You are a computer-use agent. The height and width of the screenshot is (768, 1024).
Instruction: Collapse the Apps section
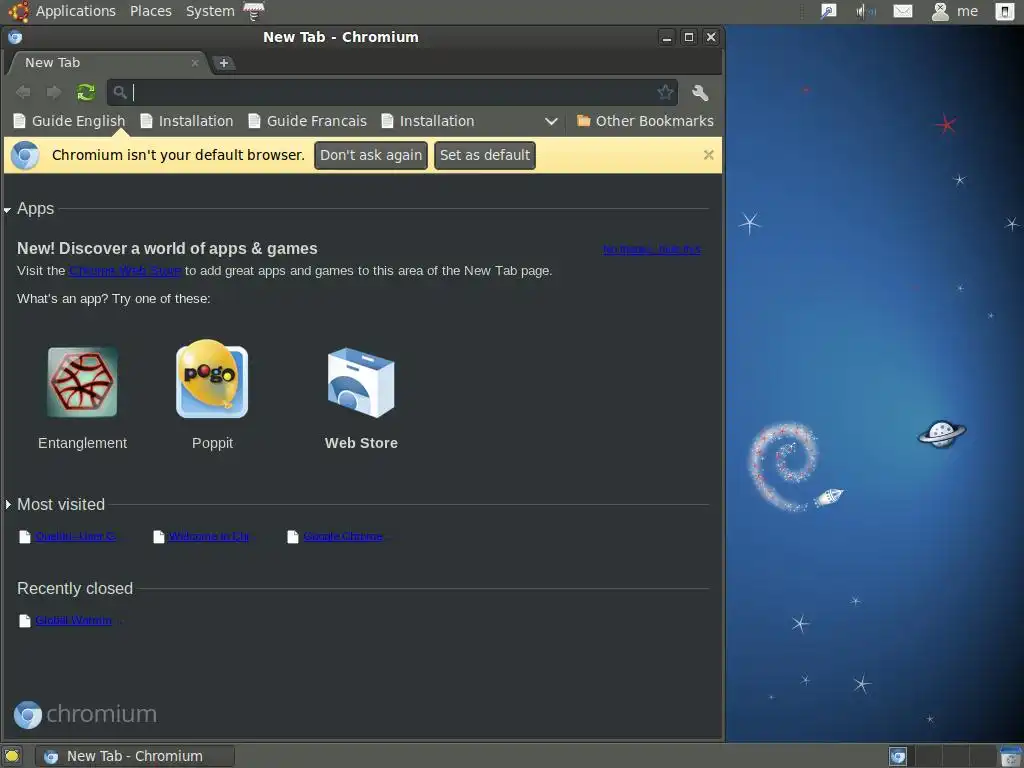tap(8, 210)
